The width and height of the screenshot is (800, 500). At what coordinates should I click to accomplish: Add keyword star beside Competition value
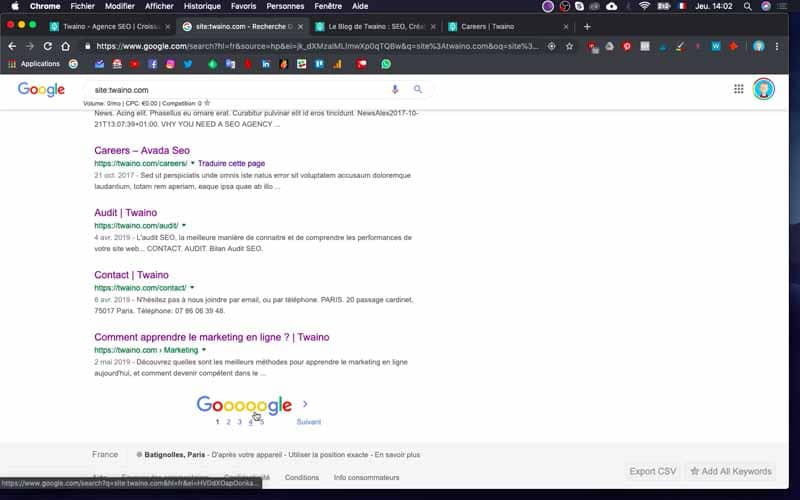click(207, 103)
